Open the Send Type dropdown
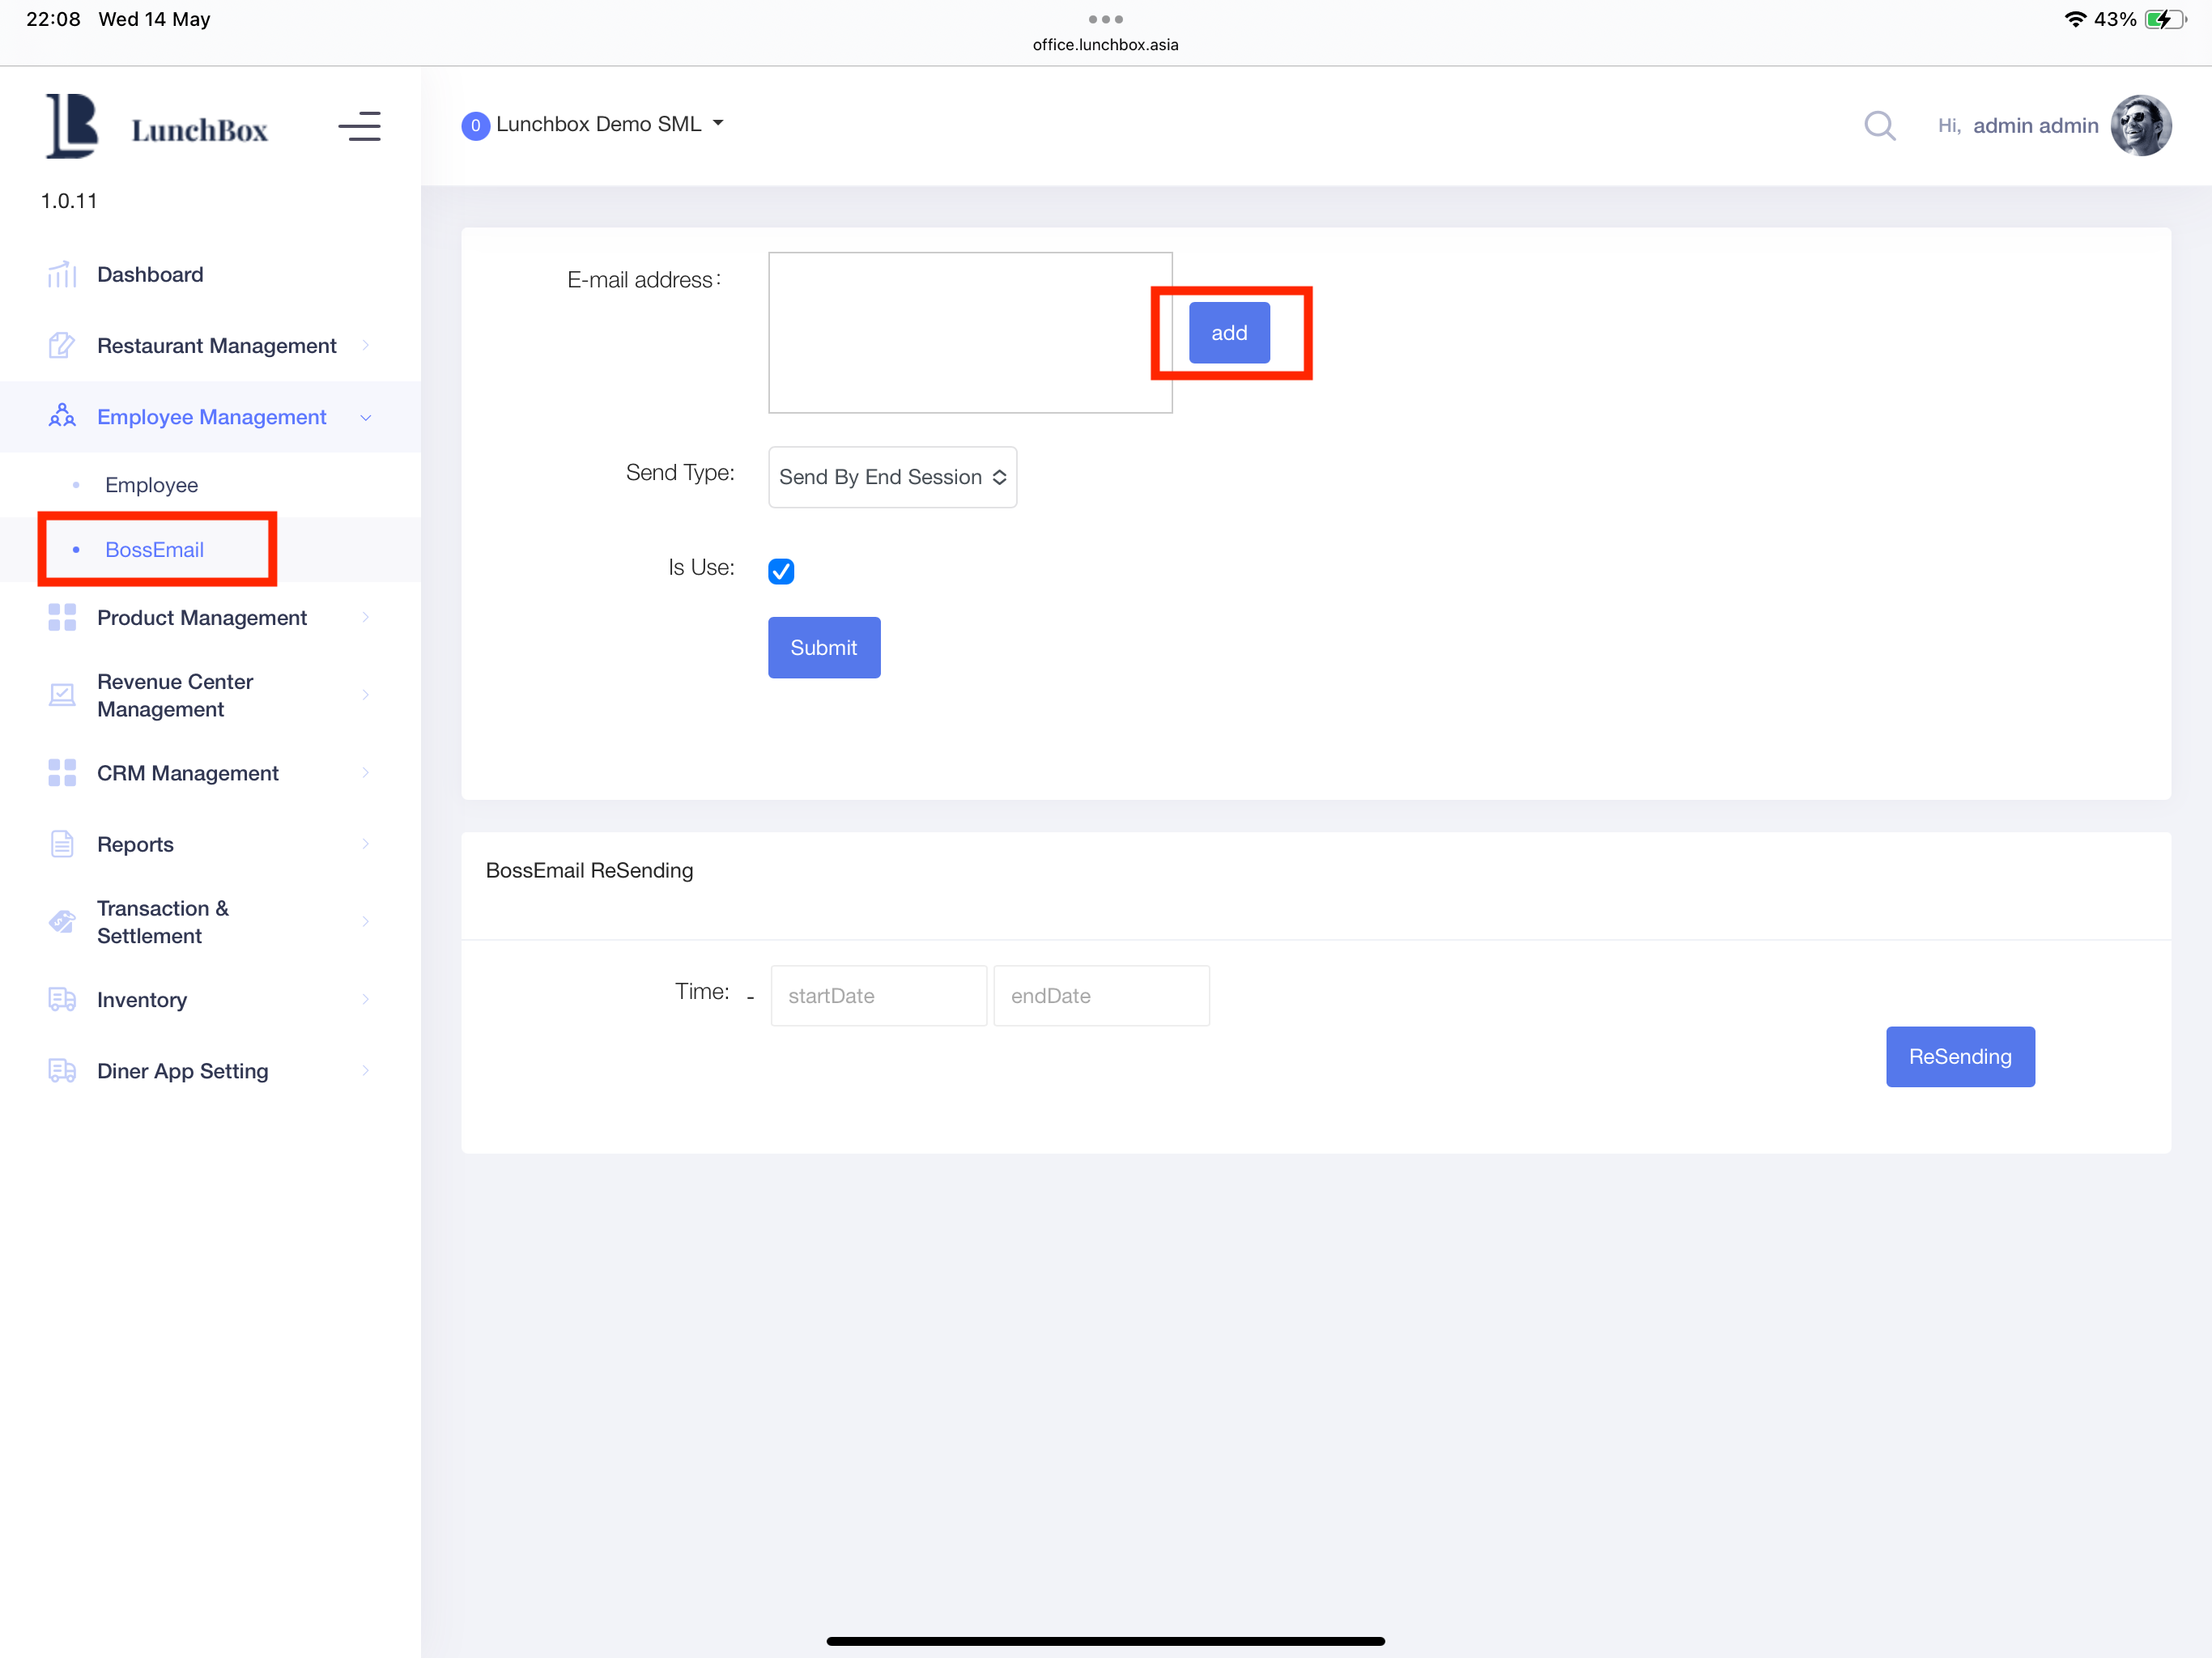This screenshot has height=1658, width=2212. pos(892,477)
